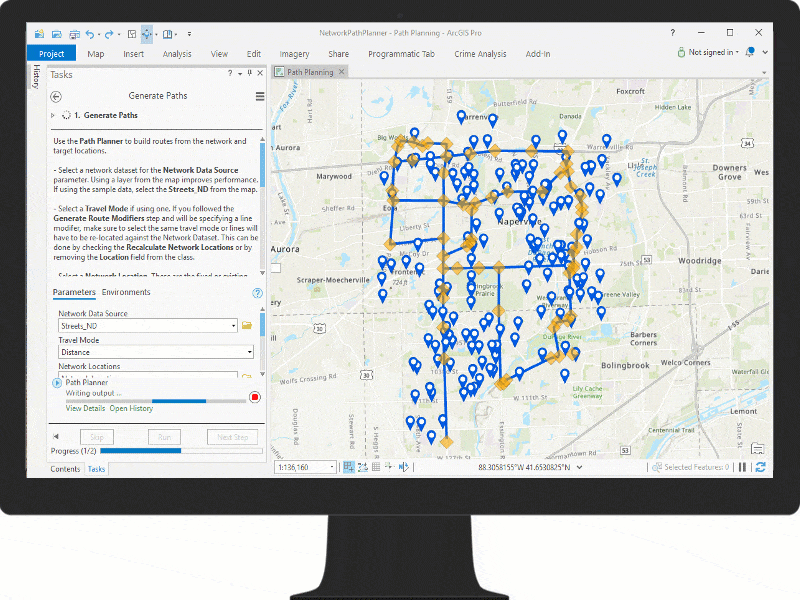Open the Share ribbon tab
The height and width of the screenshot is (600, 800).
tap(338, 54)
